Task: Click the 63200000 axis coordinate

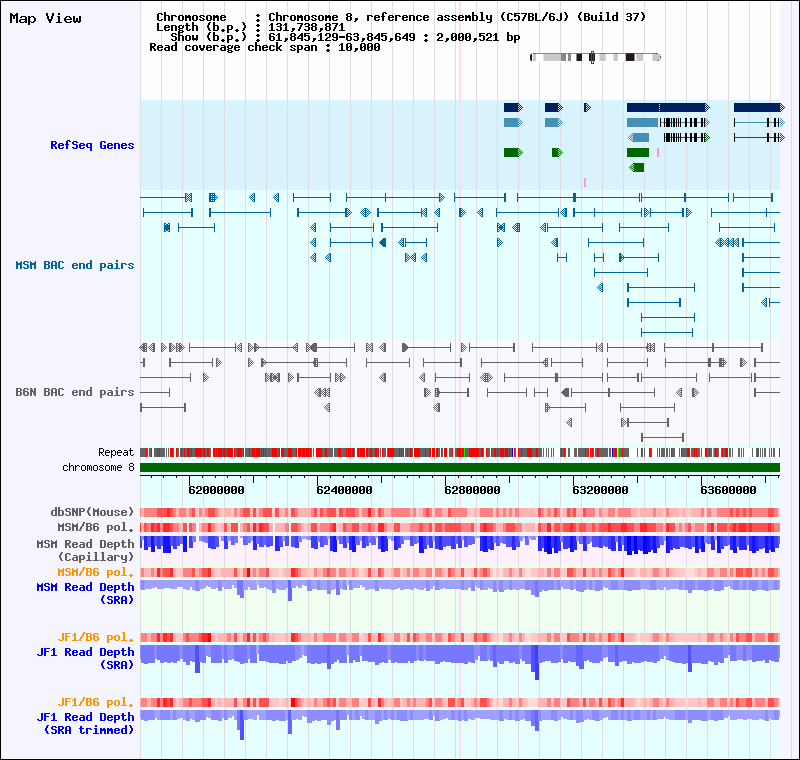Action: coord(601,490)
